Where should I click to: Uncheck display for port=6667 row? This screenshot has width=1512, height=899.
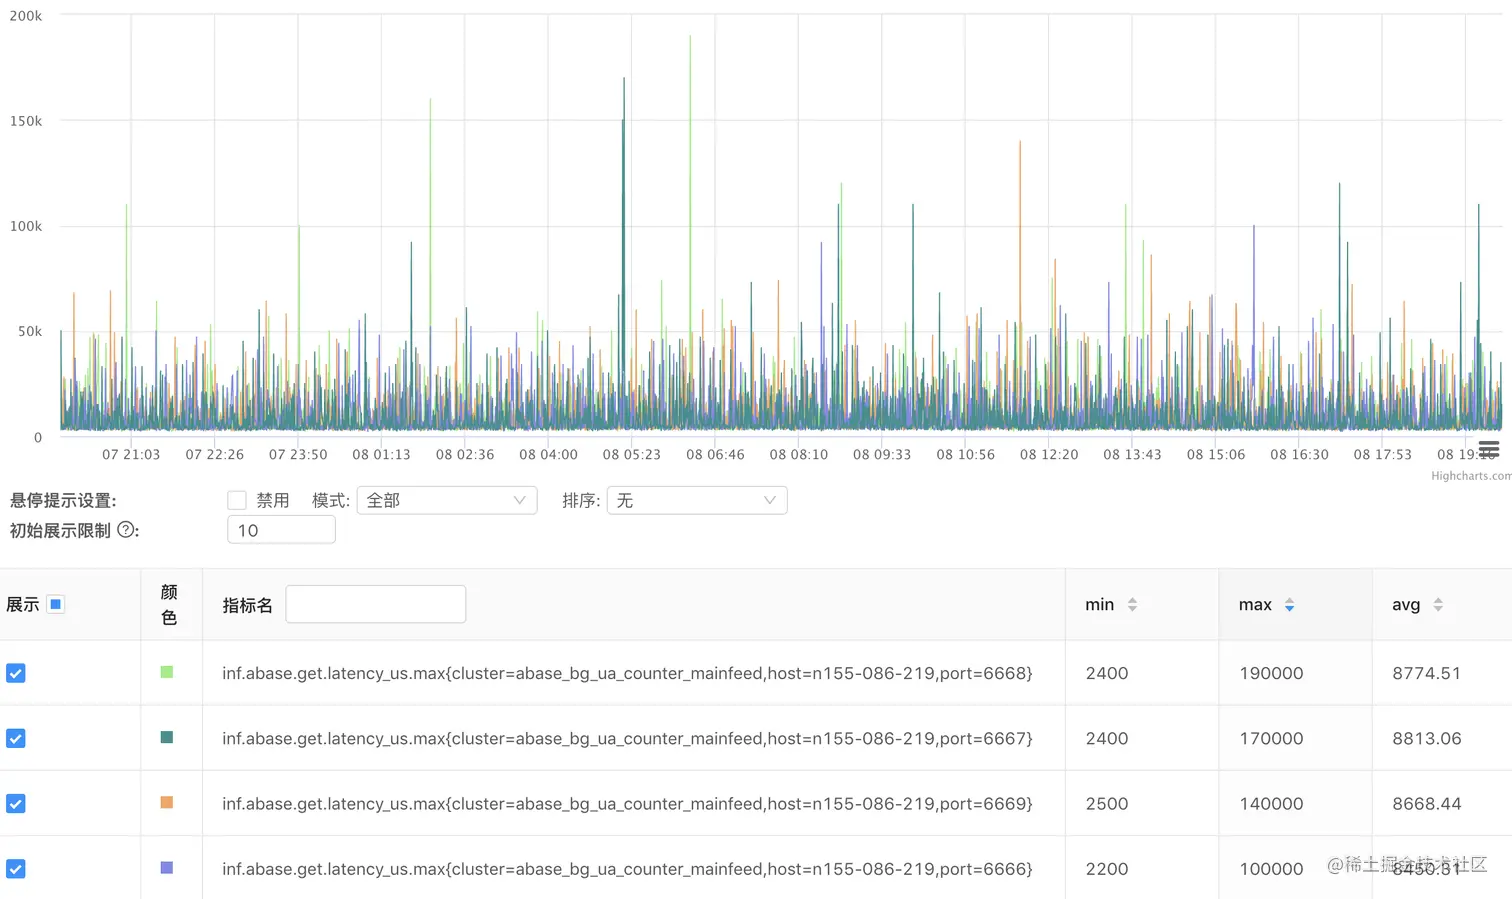coord(16,738)
